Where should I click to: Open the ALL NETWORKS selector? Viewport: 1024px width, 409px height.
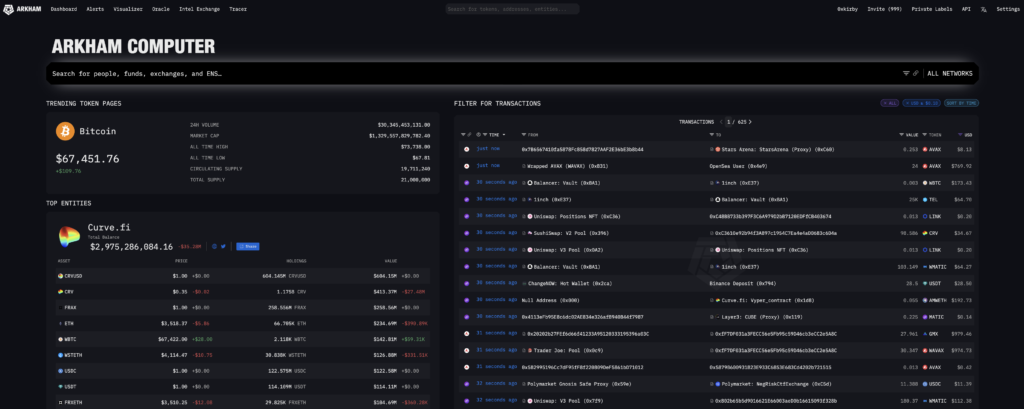[950, 74]
